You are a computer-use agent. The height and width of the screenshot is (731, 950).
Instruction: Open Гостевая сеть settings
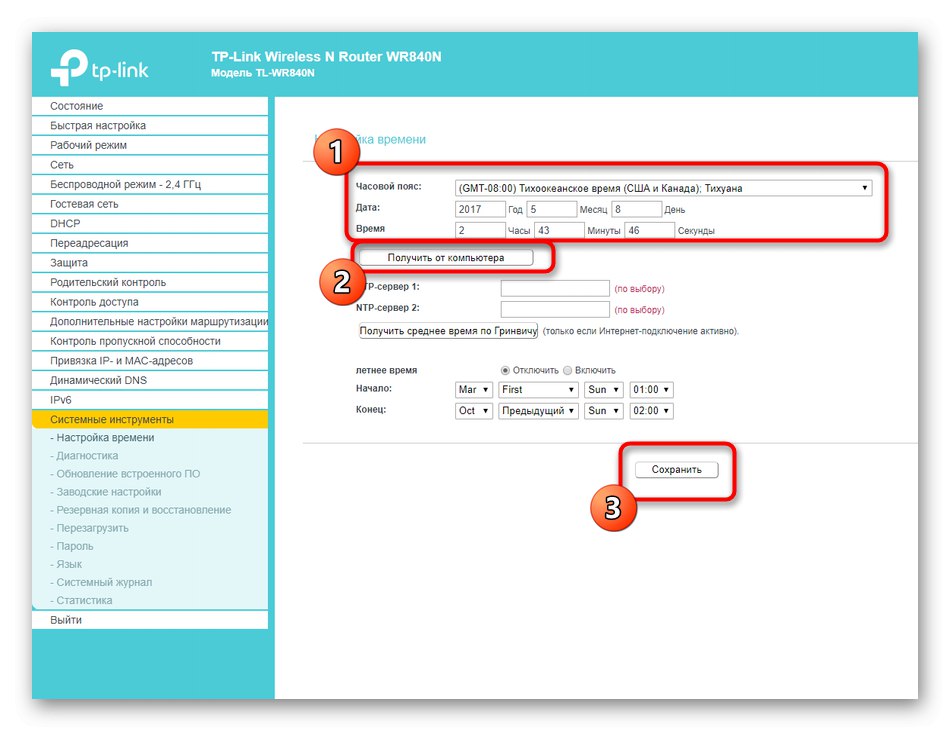coord(150,204)
